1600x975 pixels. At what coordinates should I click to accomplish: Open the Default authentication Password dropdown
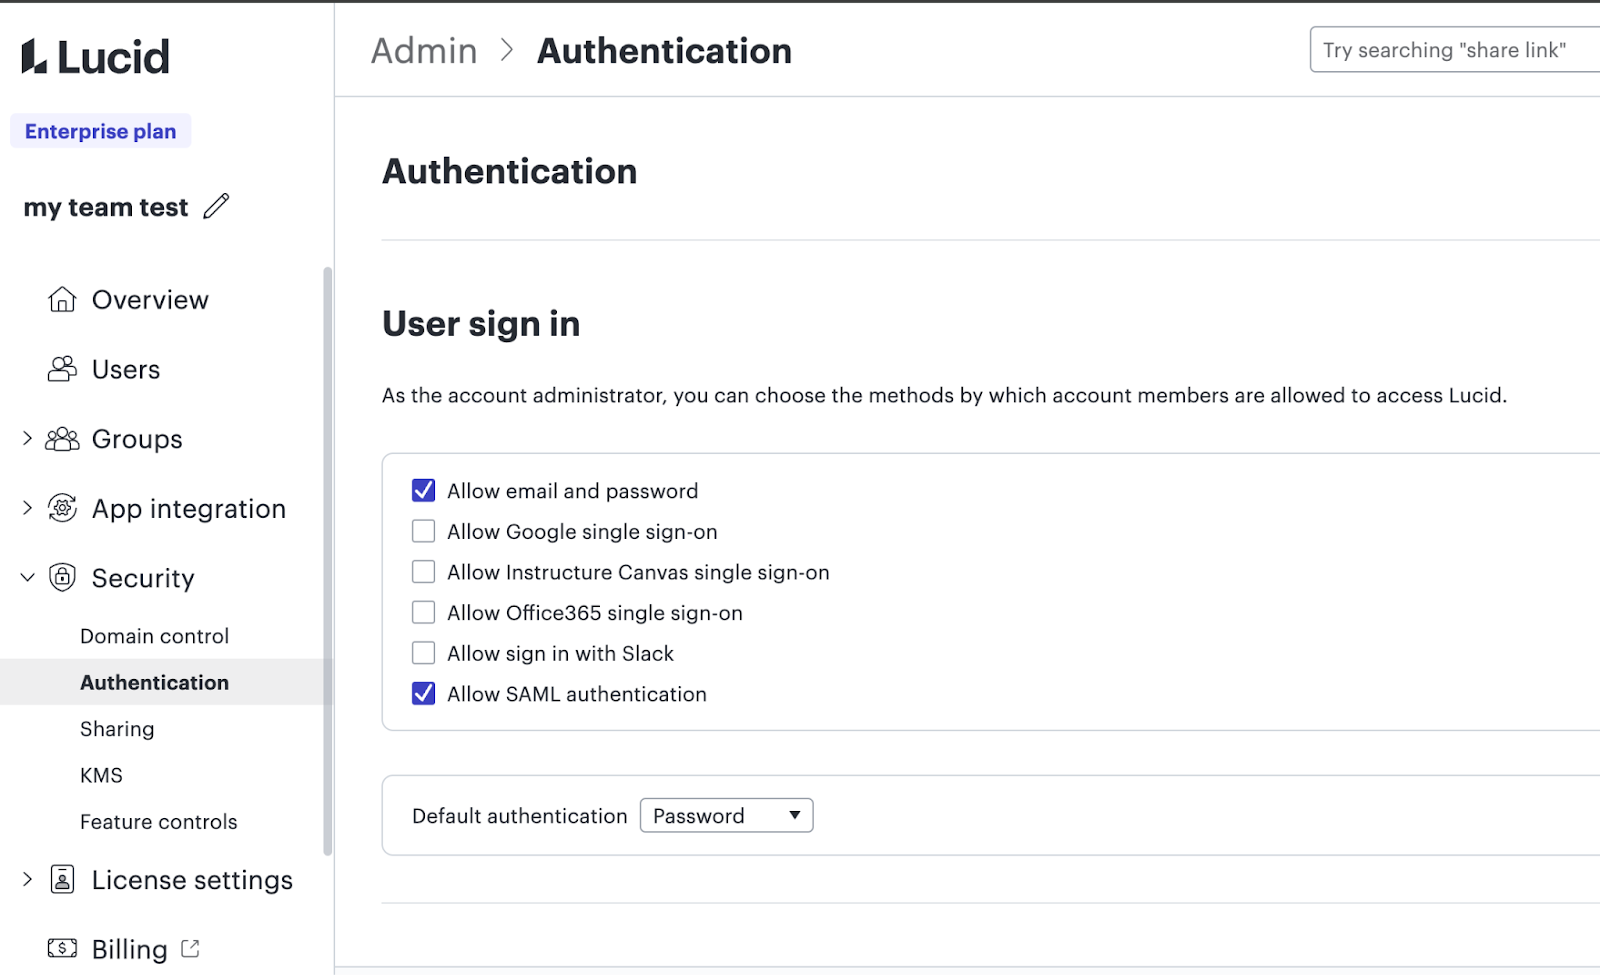726,816
